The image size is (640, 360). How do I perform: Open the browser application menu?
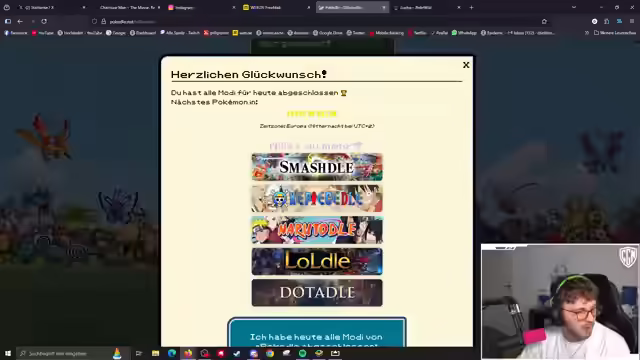click(632, 21)
